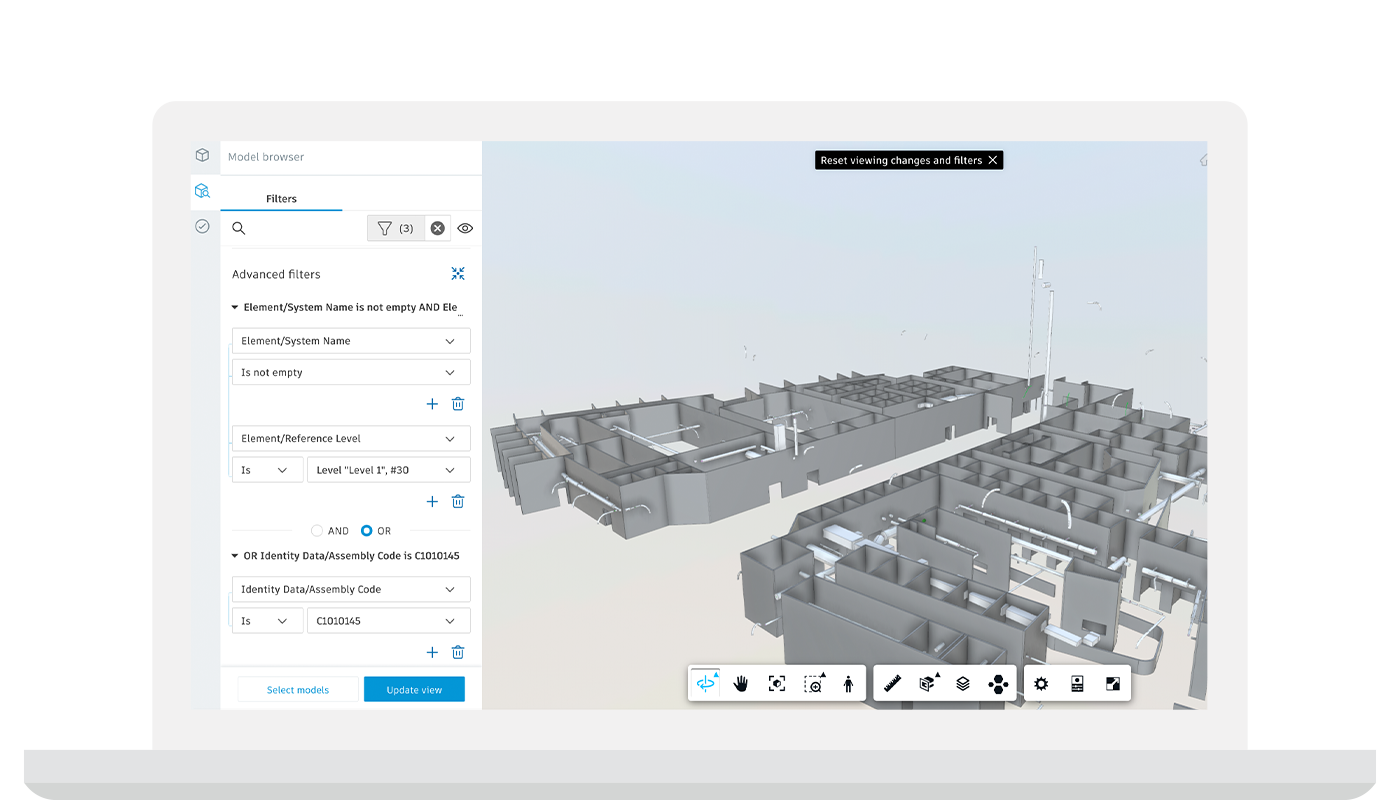Select the Zoom window tool
Screen dimensions: 1400x800
814,683
